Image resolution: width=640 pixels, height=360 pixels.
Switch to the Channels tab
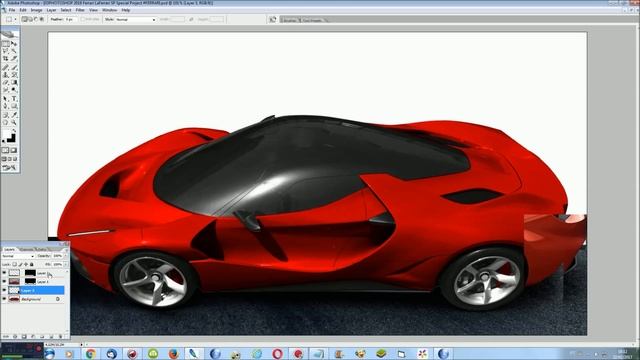pos(26,249)
